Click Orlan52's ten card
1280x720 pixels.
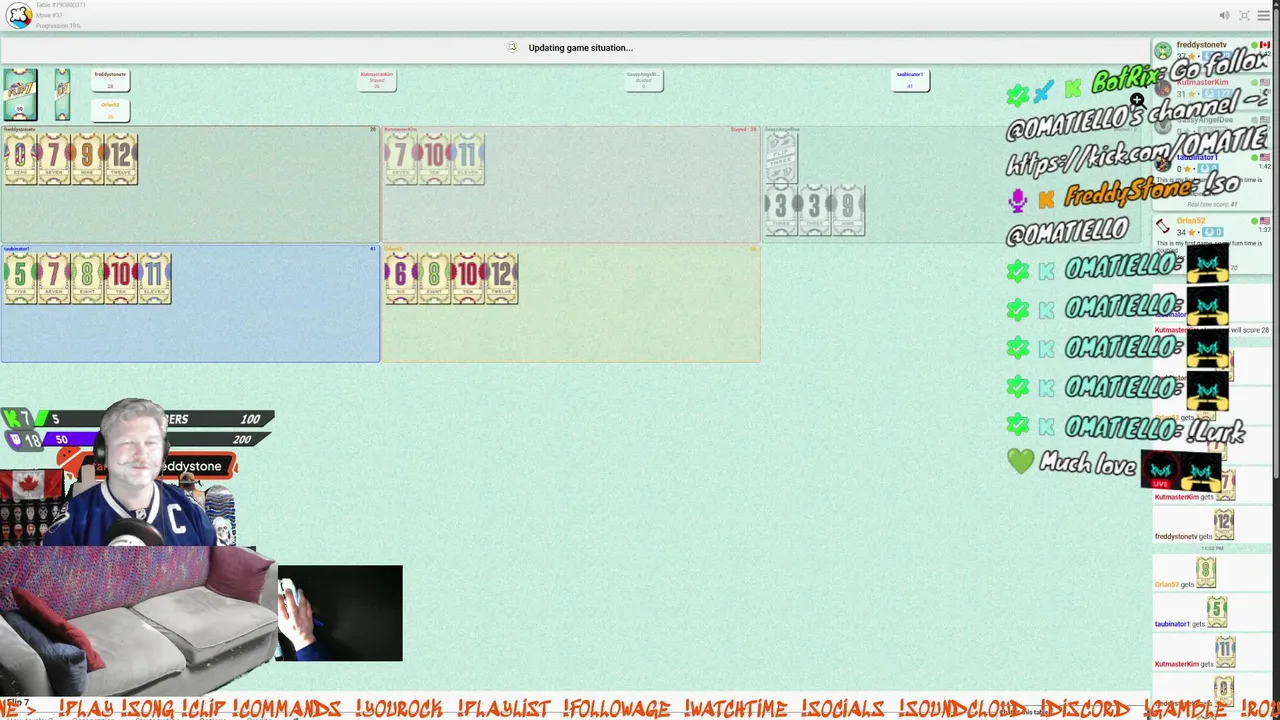[x=468, y=278]
